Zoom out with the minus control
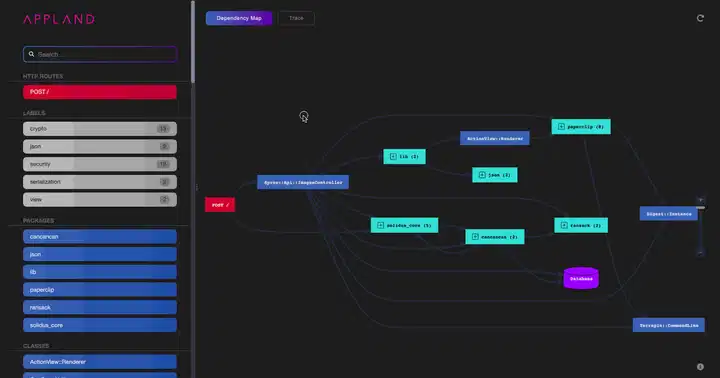This screenshot has width=720, height=378. (700, 253)
